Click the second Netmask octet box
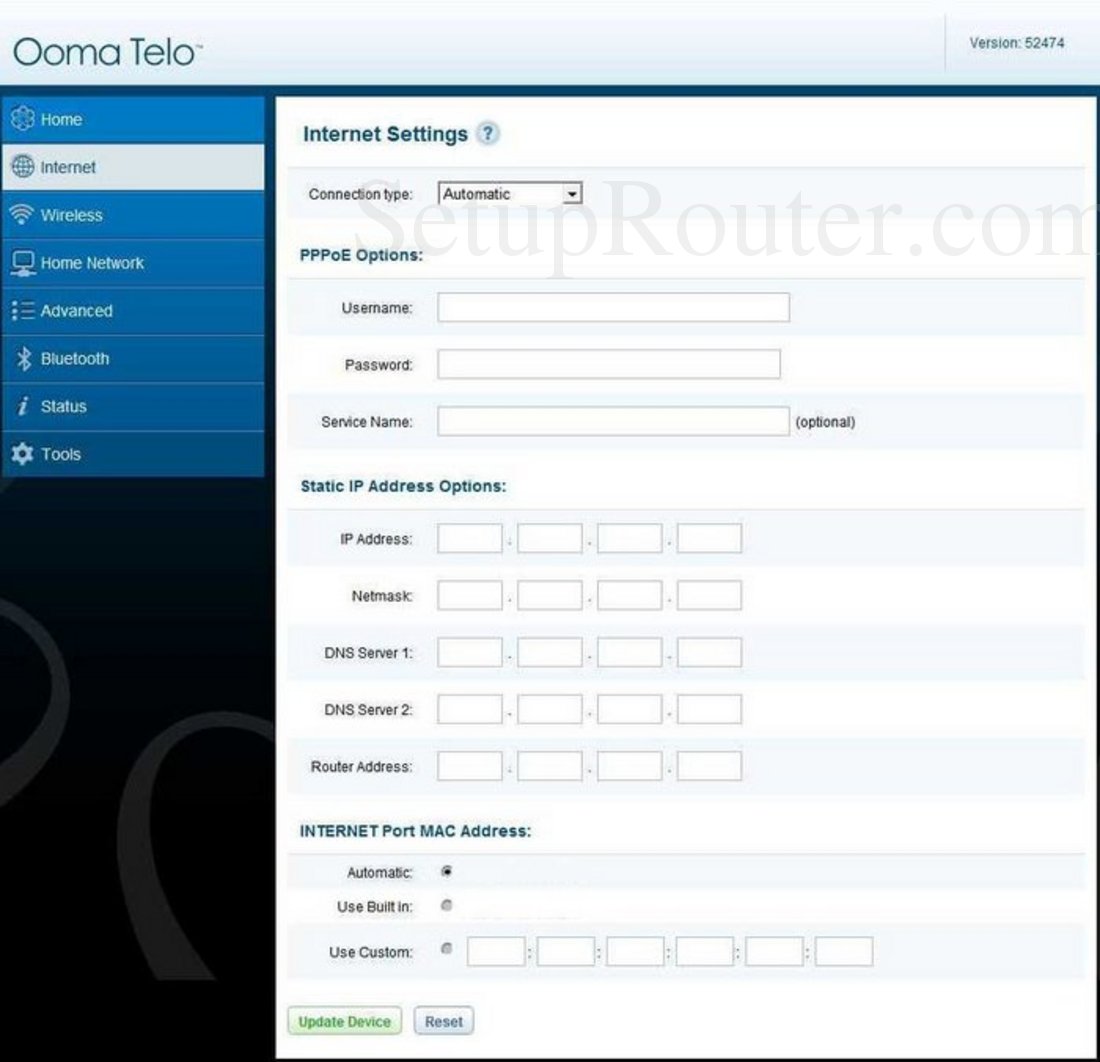Screen dimensions: 1100x1062 (x=549, y=595)
